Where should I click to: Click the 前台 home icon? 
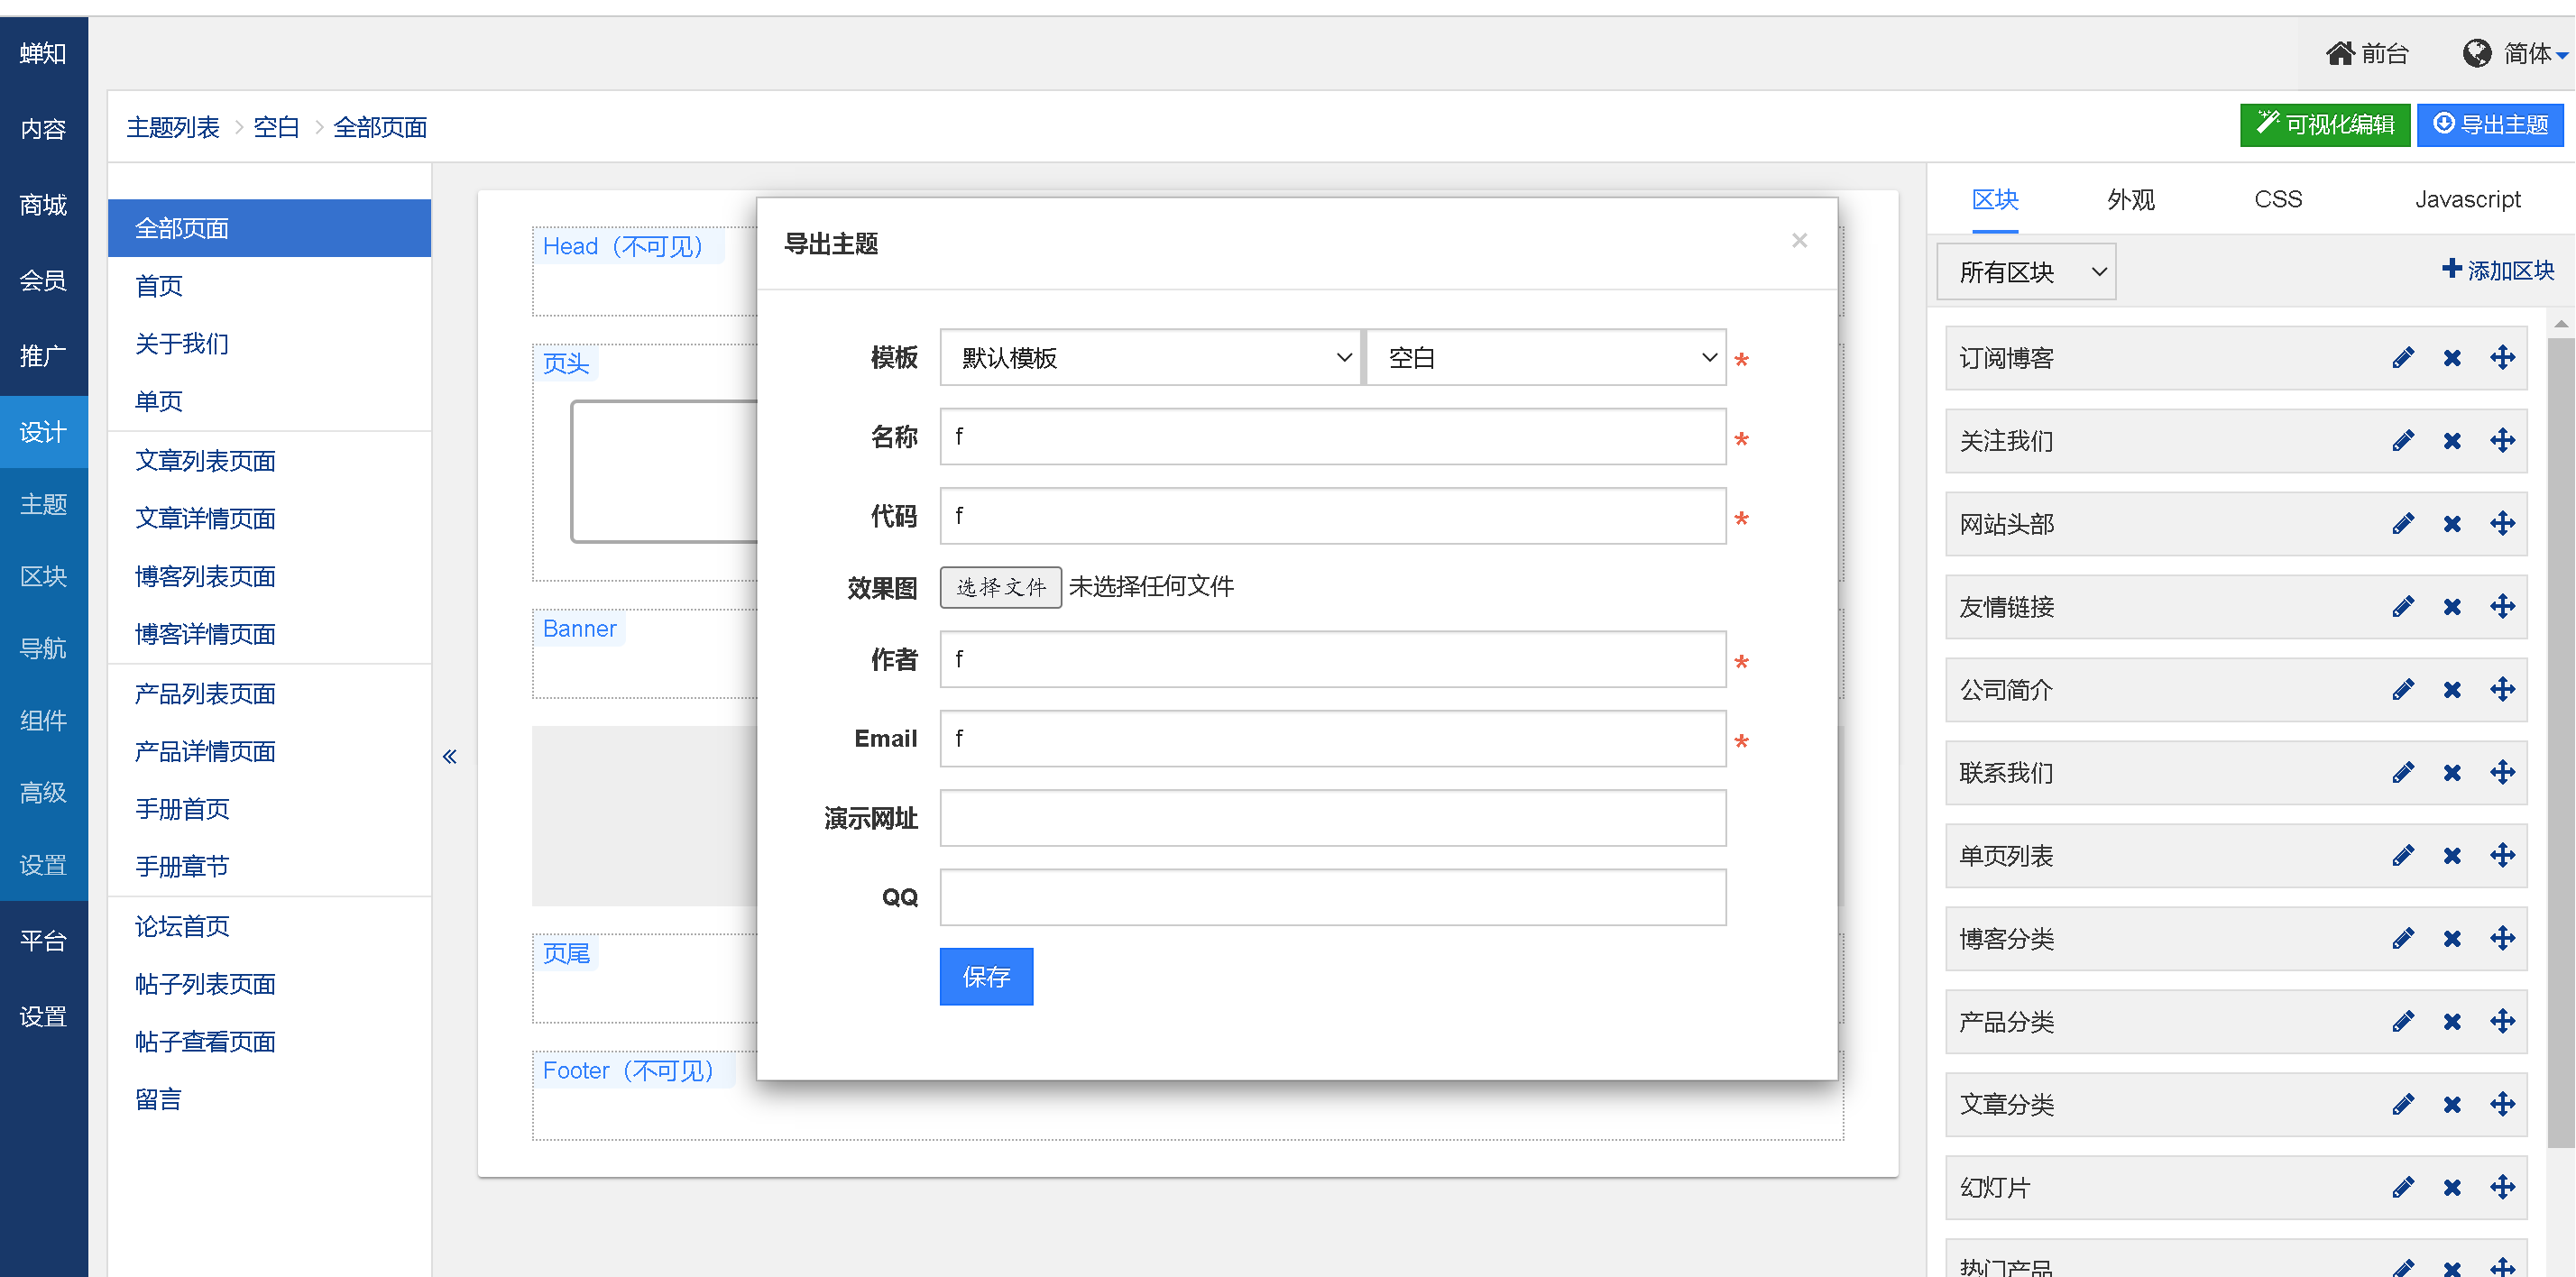[2340, 53]
